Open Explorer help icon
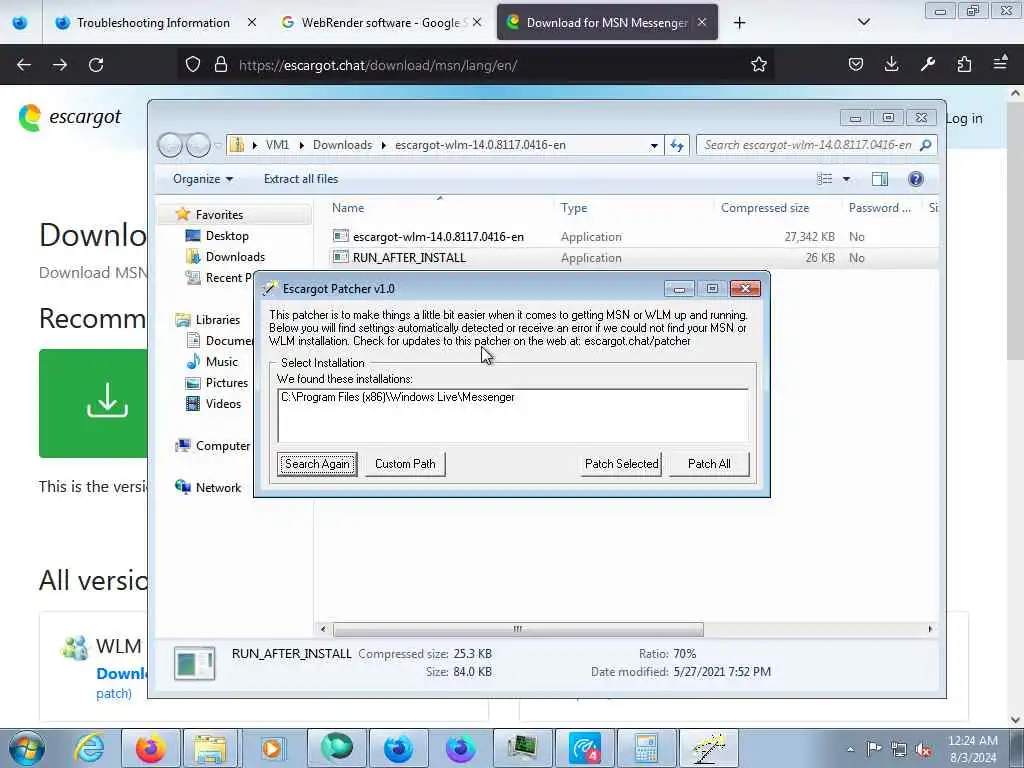1024x768 pixels. 916,179
